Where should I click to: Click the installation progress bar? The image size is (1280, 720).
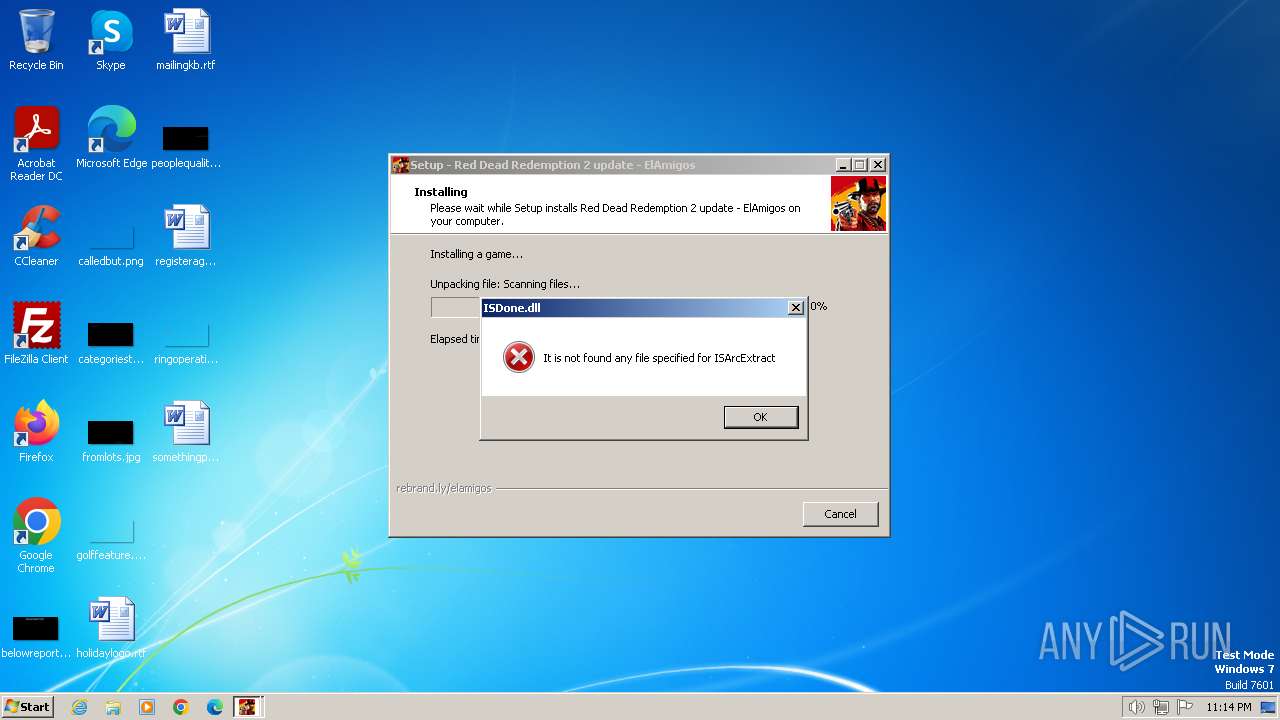[456, 307]
